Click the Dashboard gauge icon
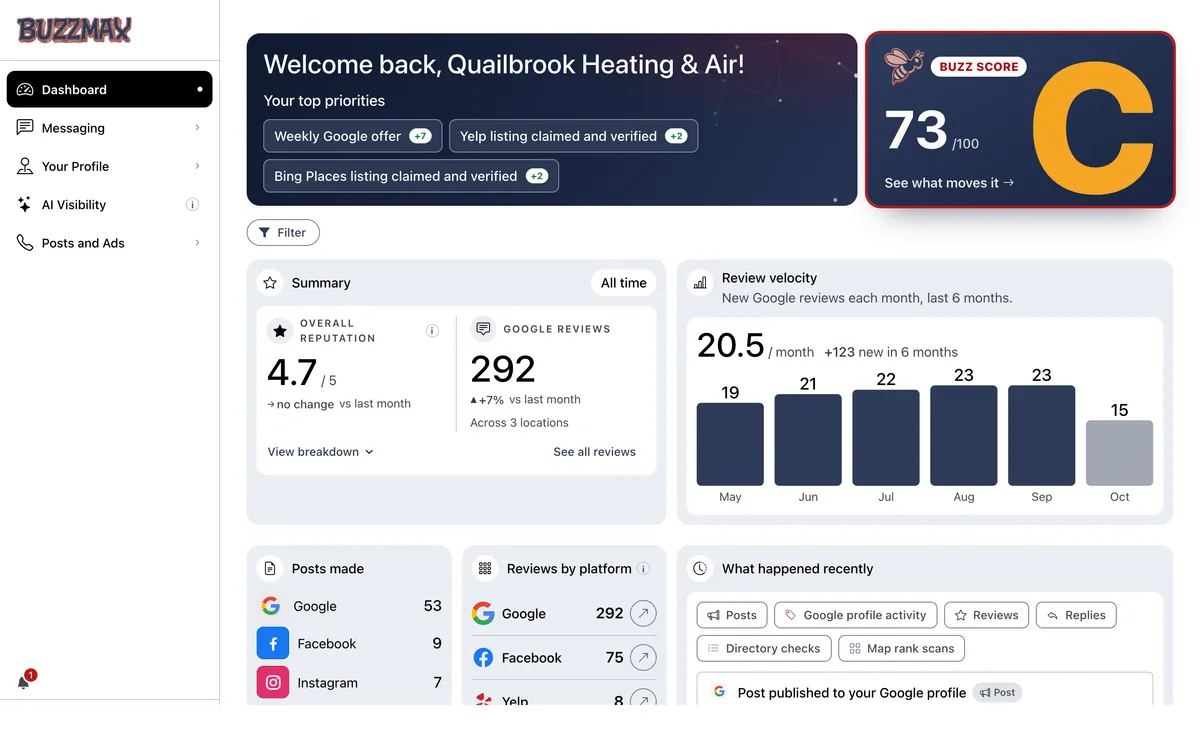 pyautogui.click(x=25, y=89)
